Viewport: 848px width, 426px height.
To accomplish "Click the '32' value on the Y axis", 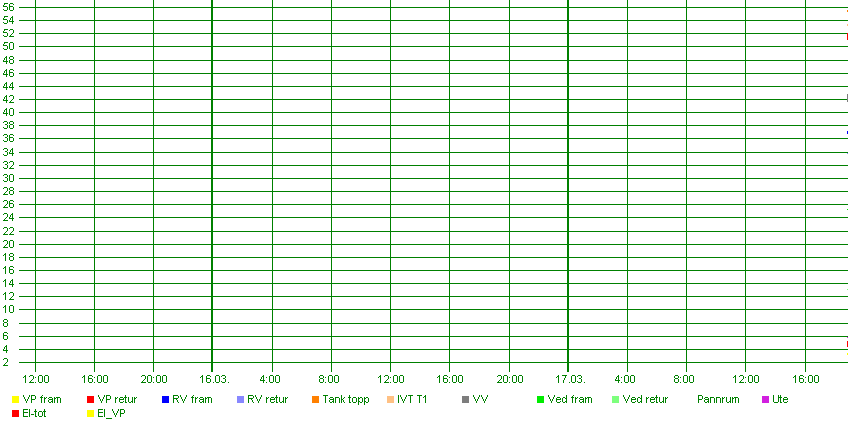I will coord(8,165).
